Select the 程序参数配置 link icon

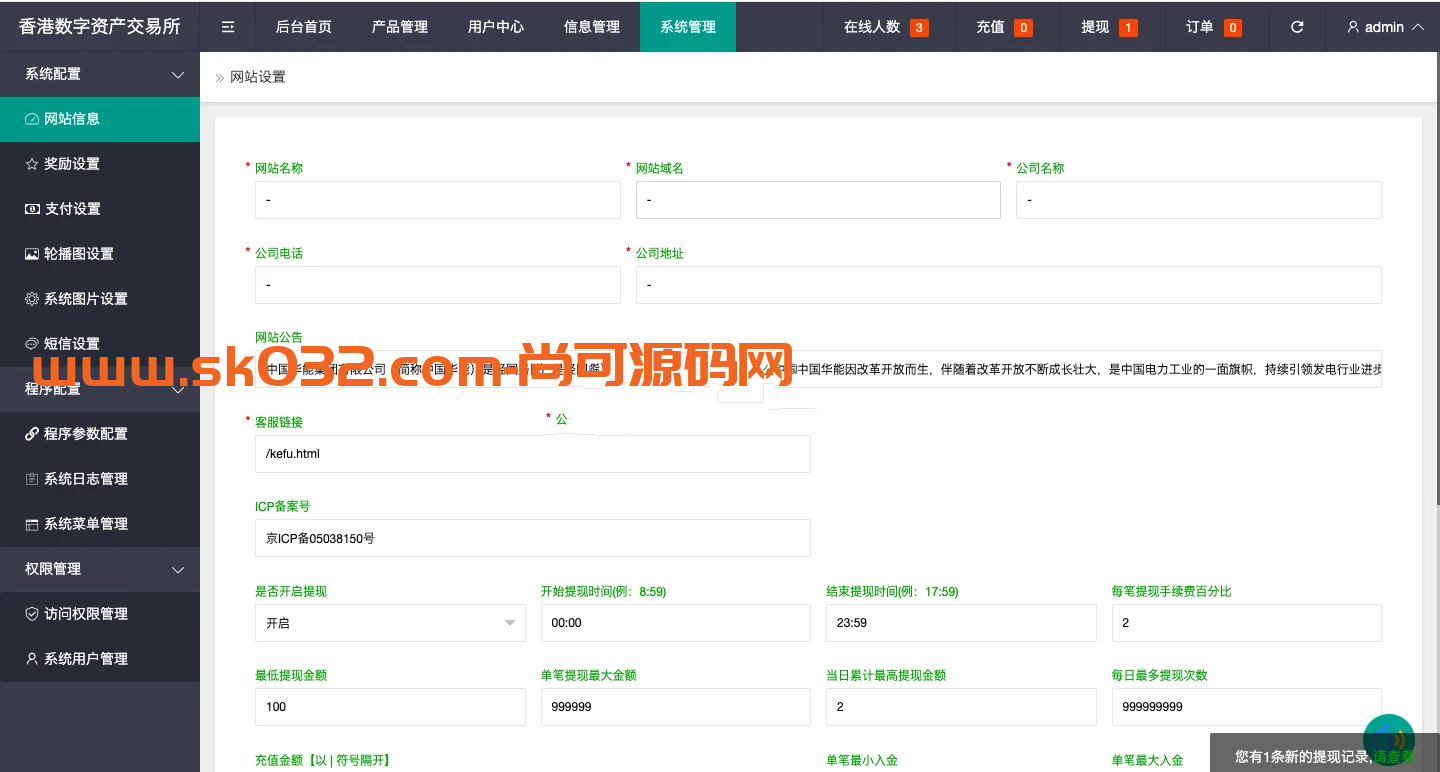coord(32,434)
